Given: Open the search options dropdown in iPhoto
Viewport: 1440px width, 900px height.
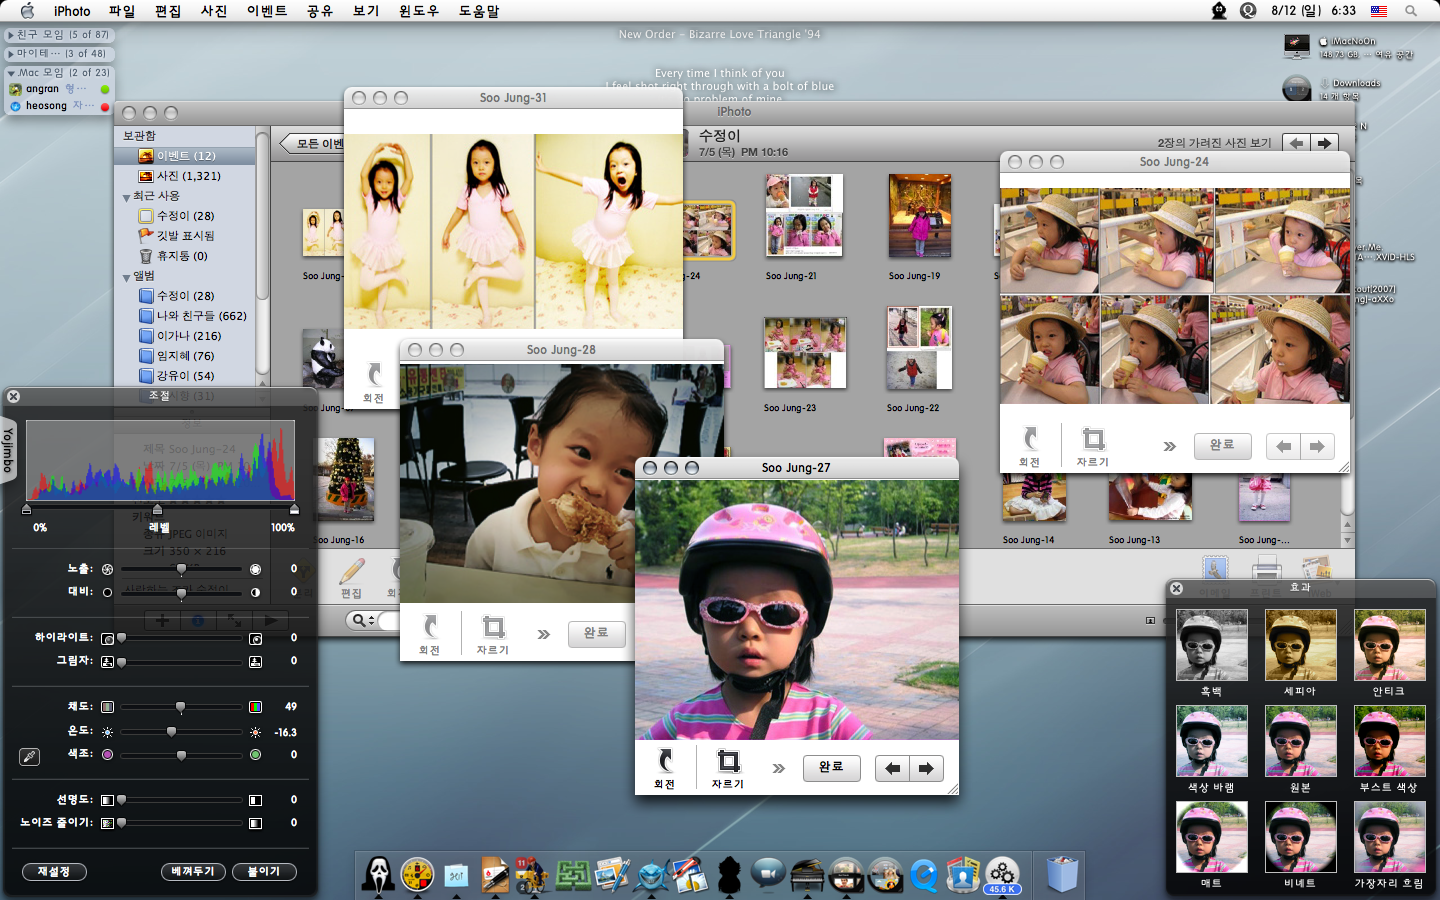Looking at the screenshot, I should click(x=362, y=621).
